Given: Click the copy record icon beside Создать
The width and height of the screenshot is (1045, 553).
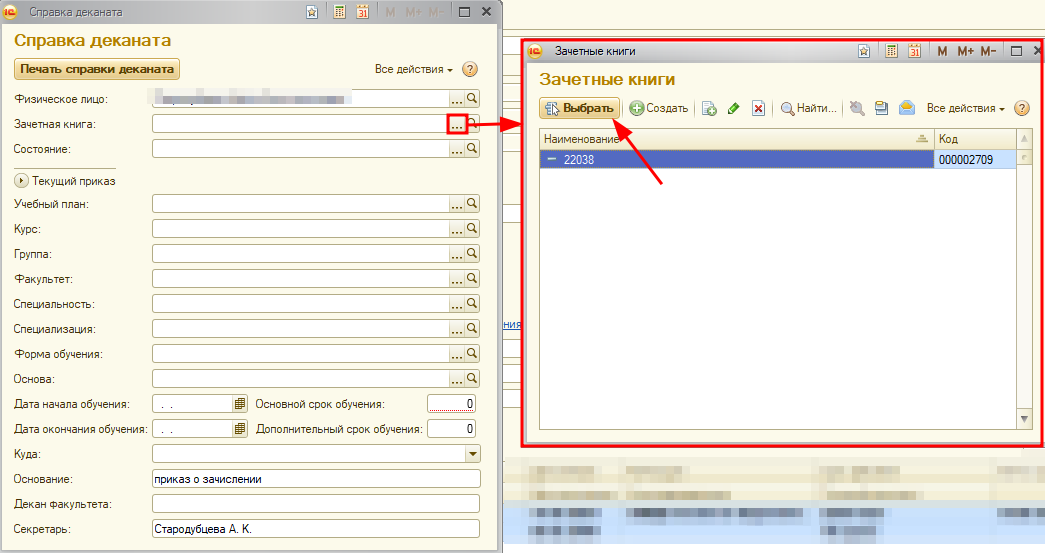Looking at the screenshot, I should pyautogui.click(x=709, y=108).
